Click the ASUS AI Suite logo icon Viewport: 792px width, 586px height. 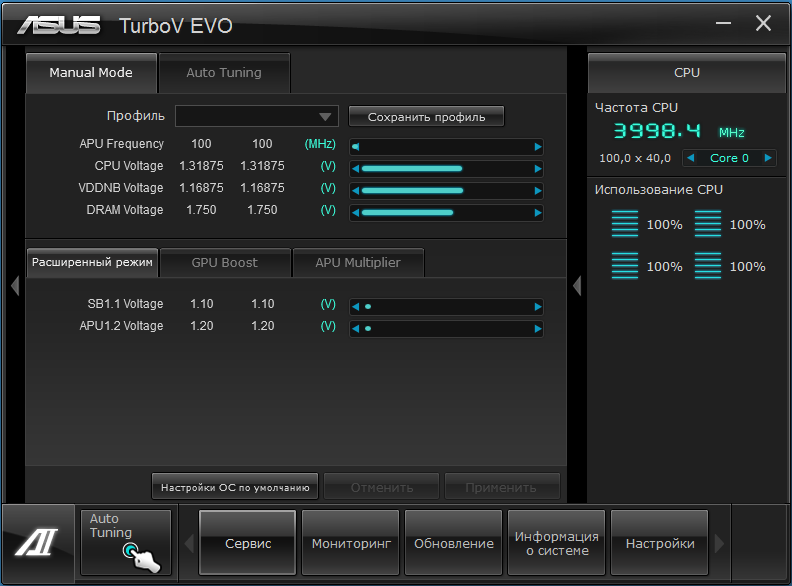(x=37, y=542)
